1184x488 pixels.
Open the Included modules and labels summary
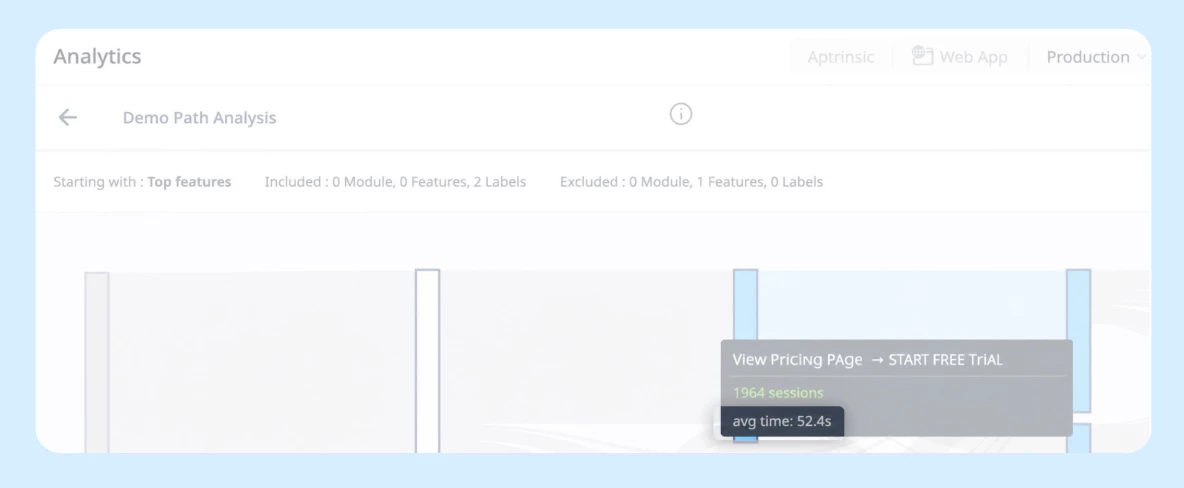tap(395, 182)
